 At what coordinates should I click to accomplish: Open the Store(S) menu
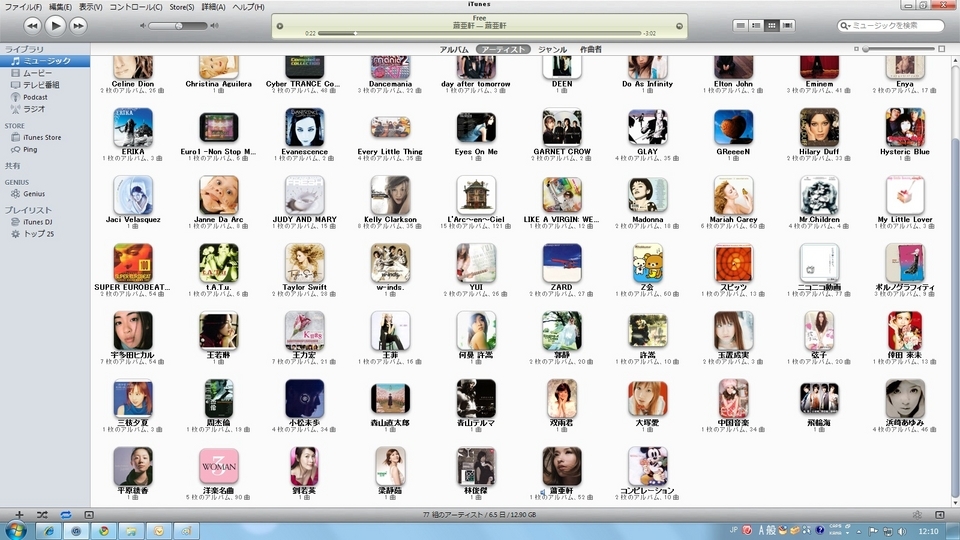click(x=182, y=7)
